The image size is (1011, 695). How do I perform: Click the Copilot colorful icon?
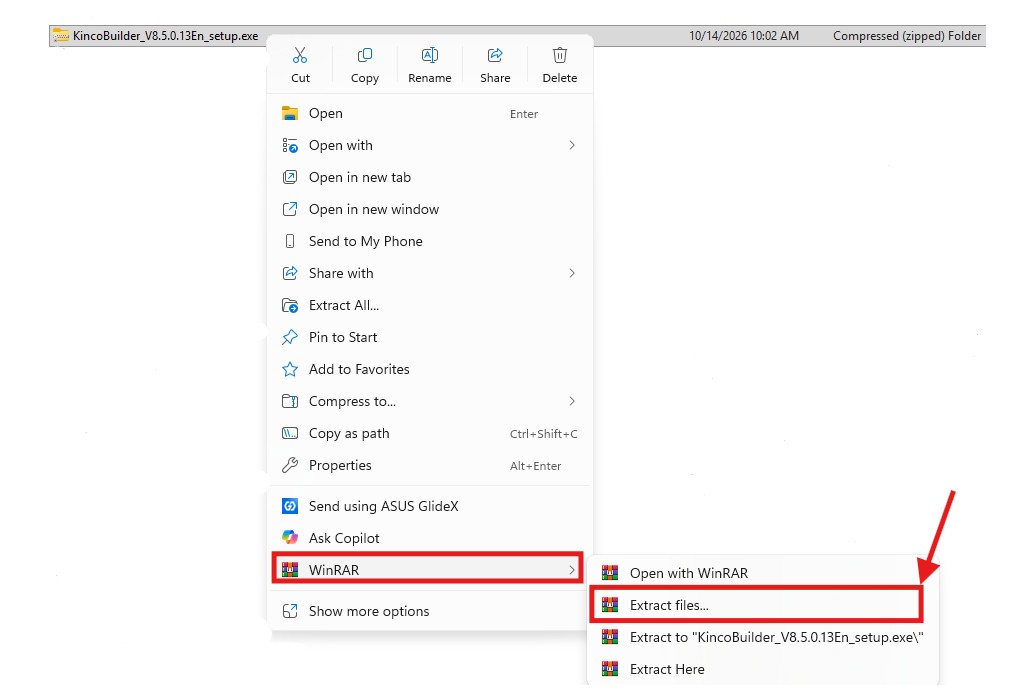point(290,538)
